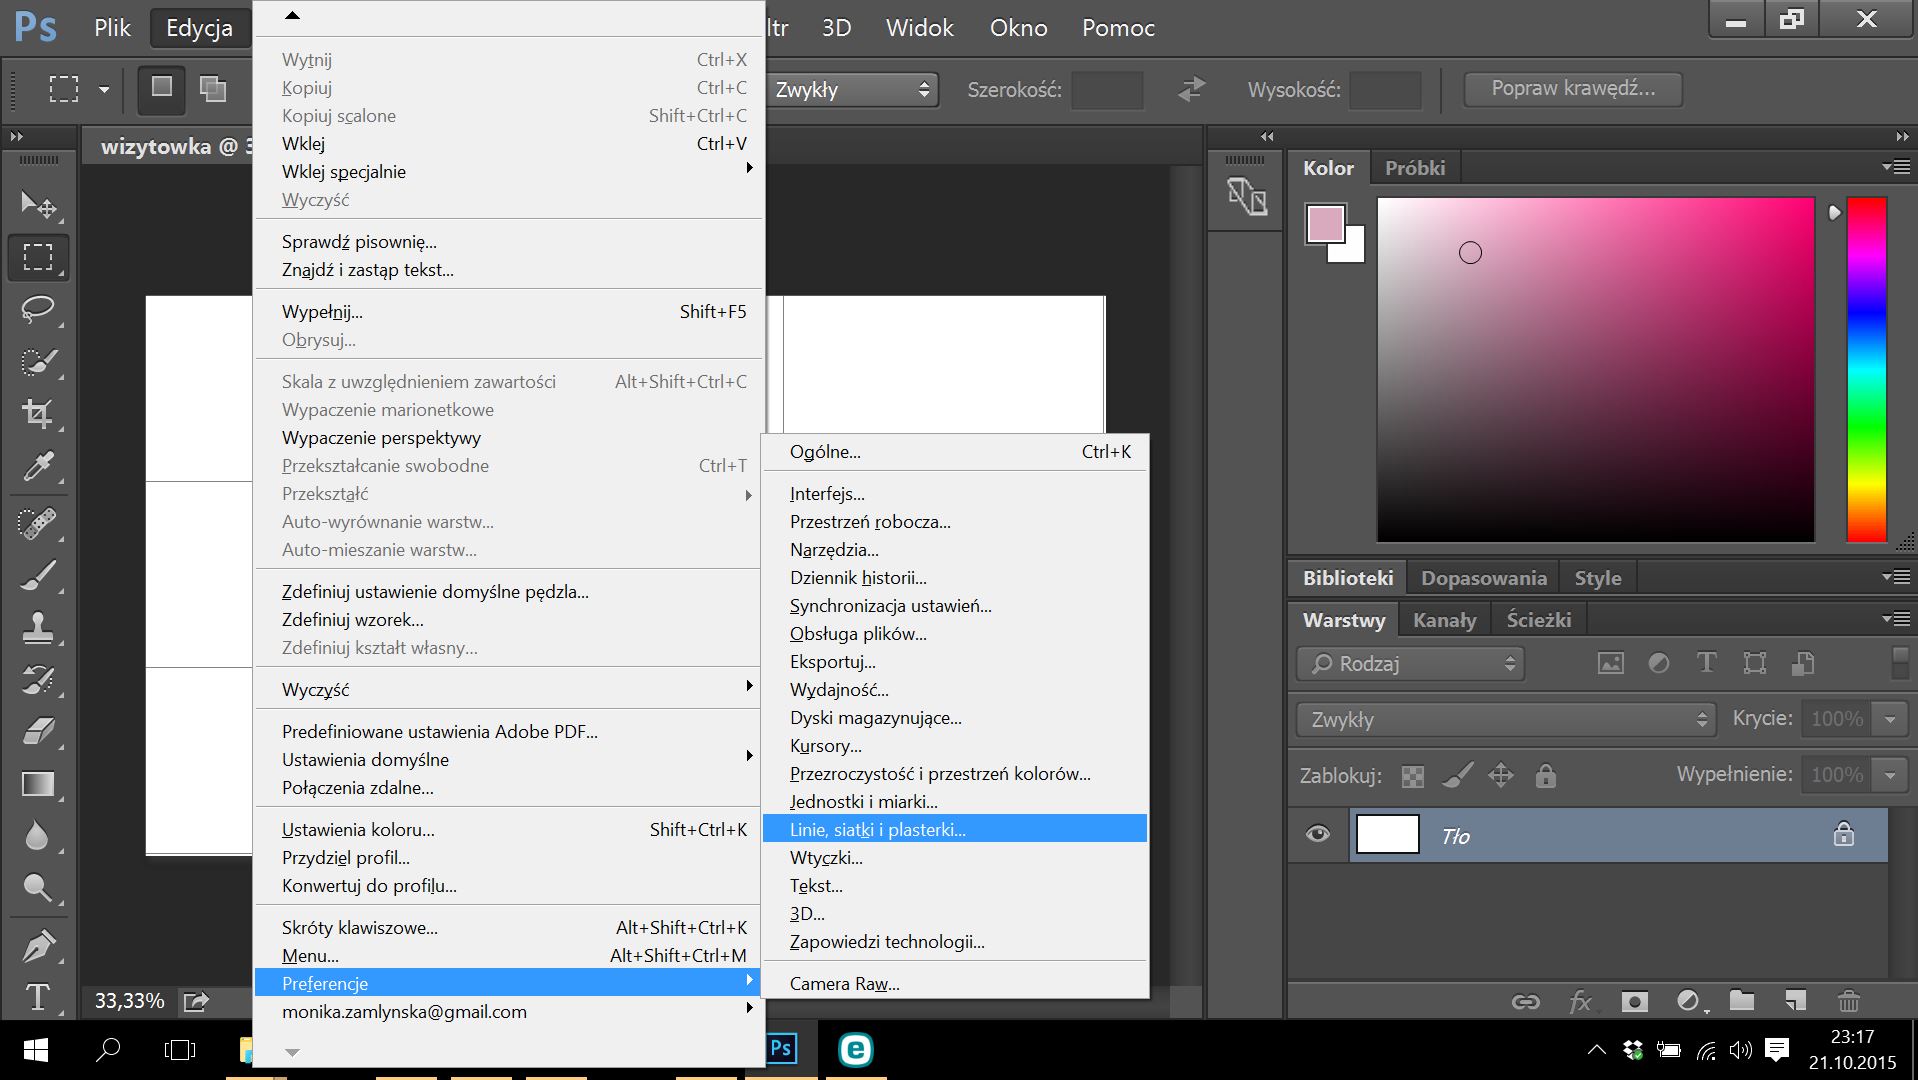Image resolution: width=1918 pixels, height=1080 pixels.
Task: Click the hue spectrum slider bar
Action: (1866, 369)
